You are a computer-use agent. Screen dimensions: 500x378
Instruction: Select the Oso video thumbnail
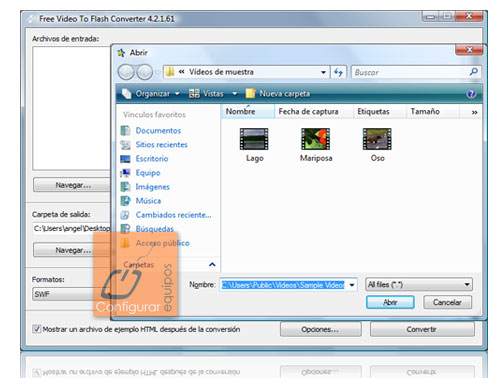[x=377, y=139]
